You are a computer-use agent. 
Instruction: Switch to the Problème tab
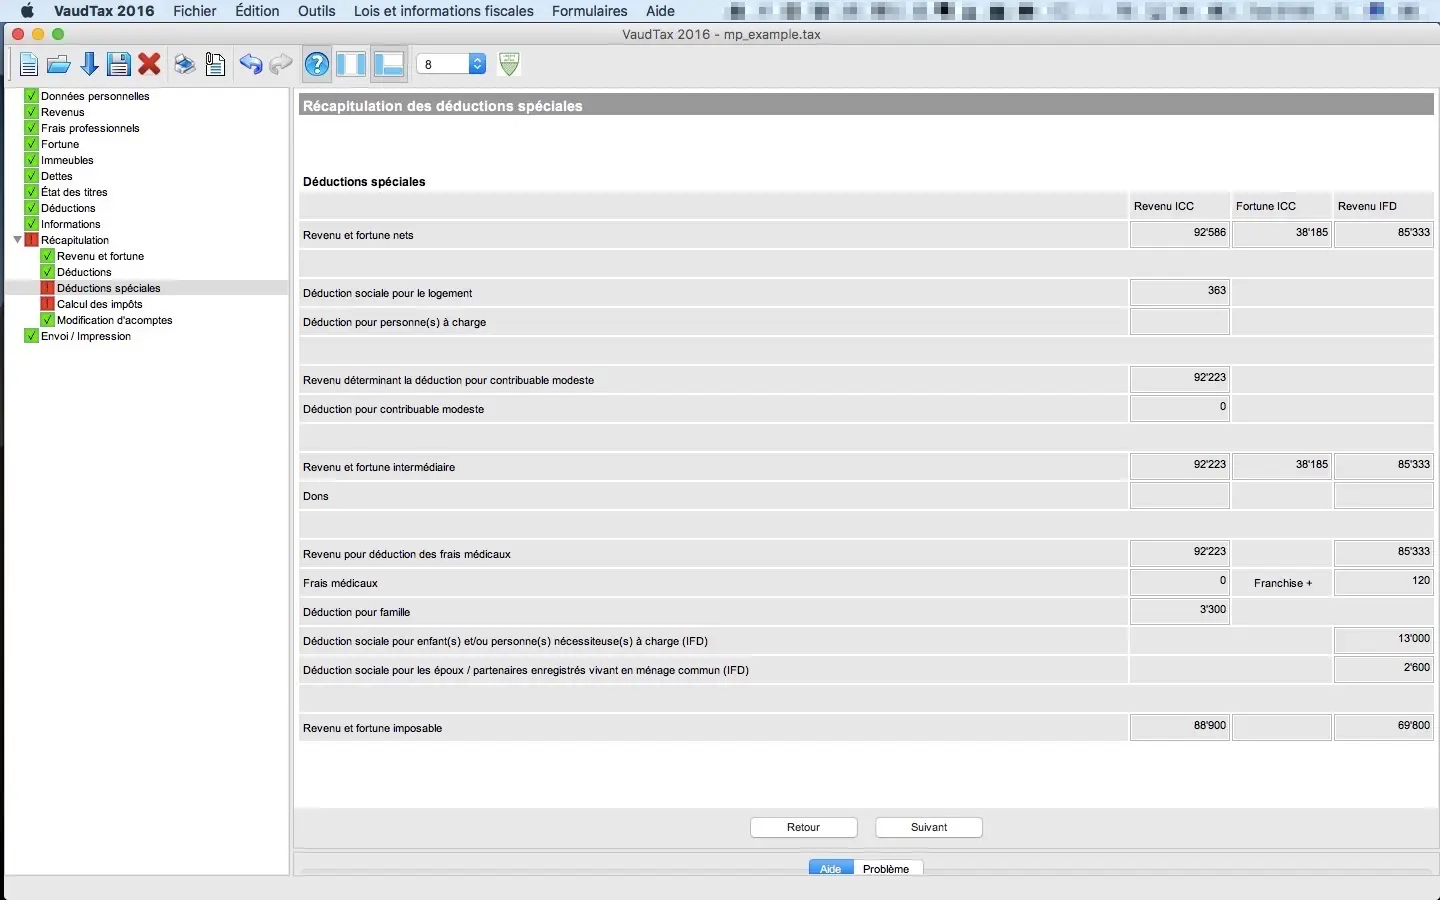coord(886,869)
